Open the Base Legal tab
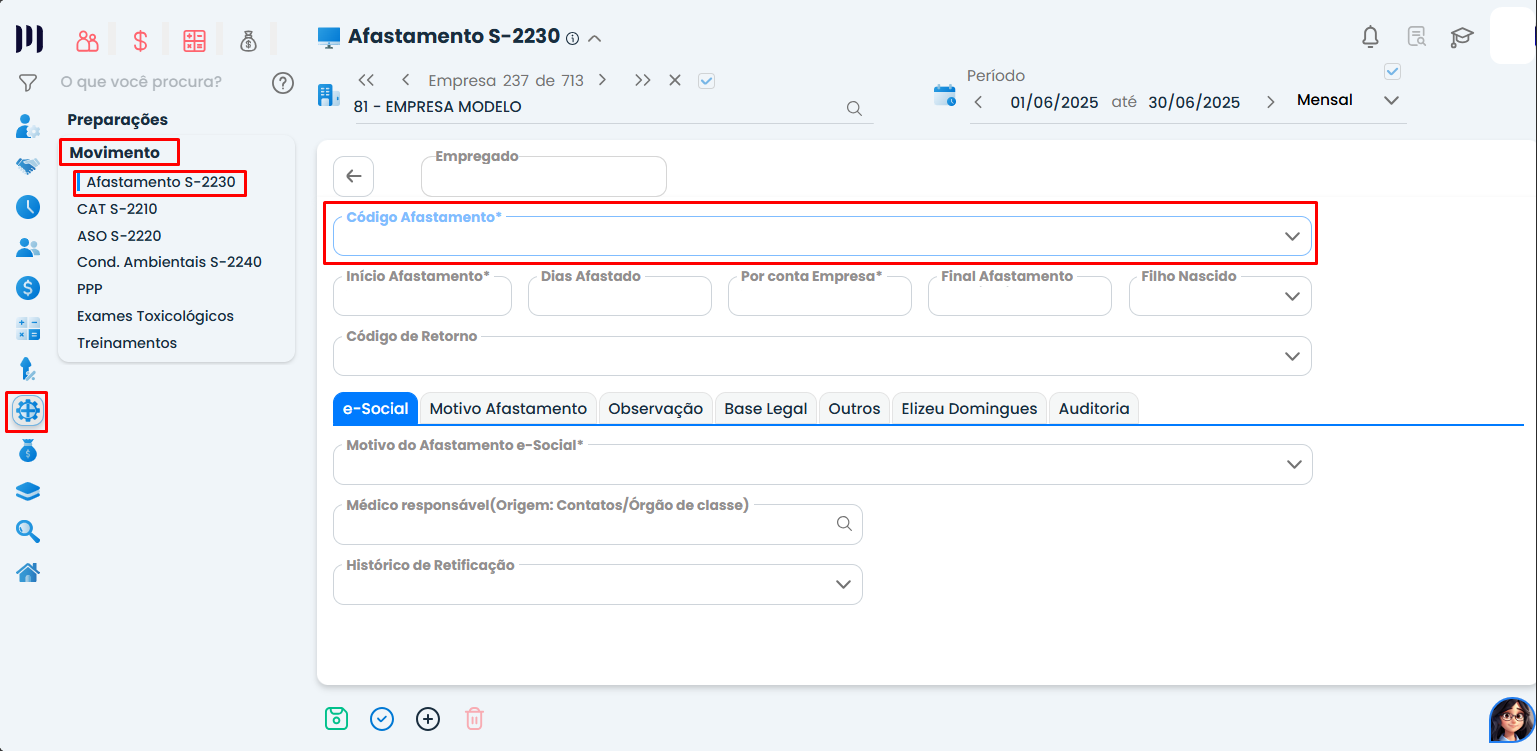 766,408
